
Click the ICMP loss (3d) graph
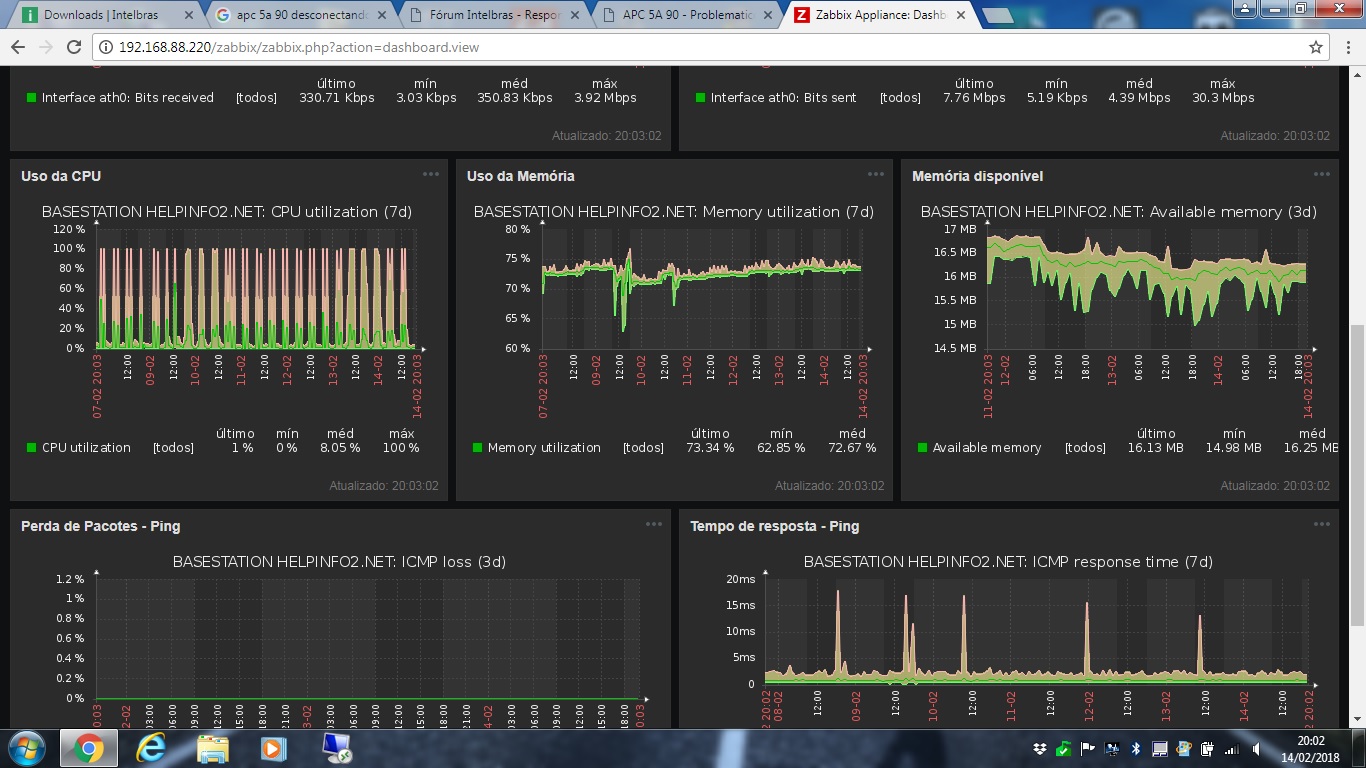coord(368,638)
